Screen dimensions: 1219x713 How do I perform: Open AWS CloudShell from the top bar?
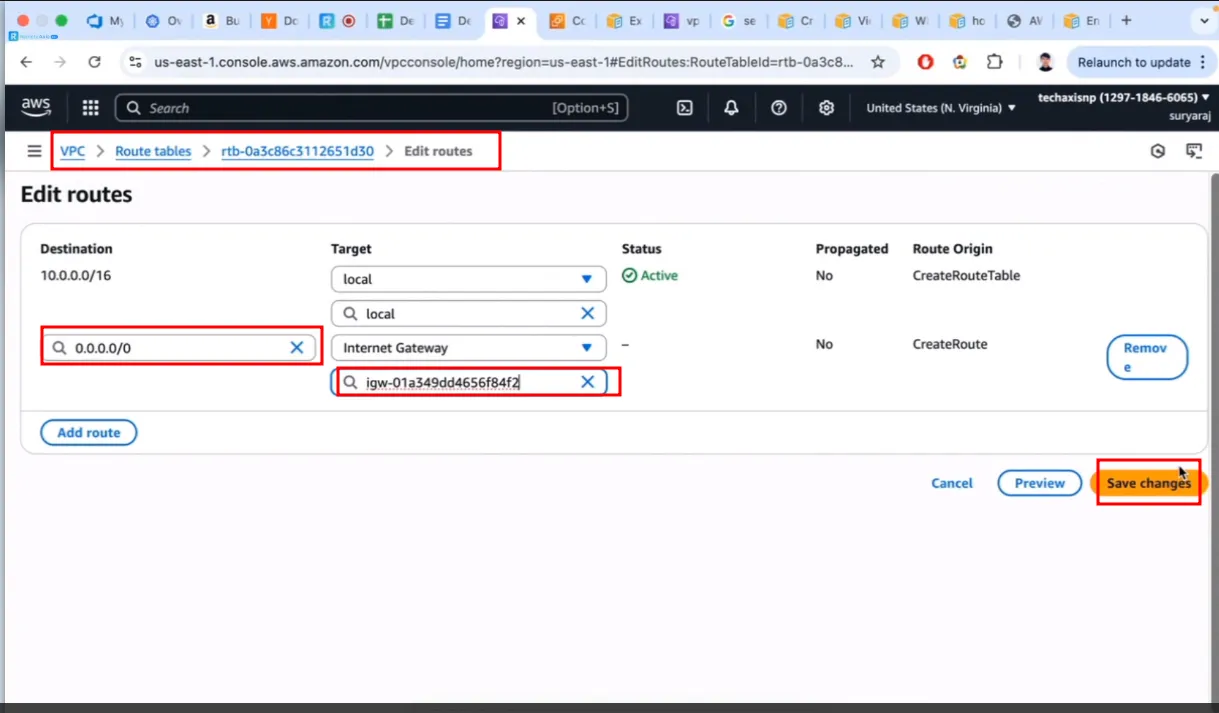685,108
